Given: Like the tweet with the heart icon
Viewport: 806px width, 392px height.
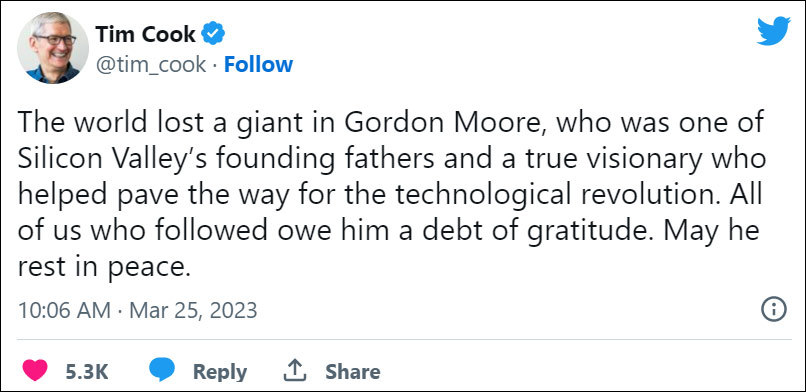Looking at the screenshot, I should (35, 370).
